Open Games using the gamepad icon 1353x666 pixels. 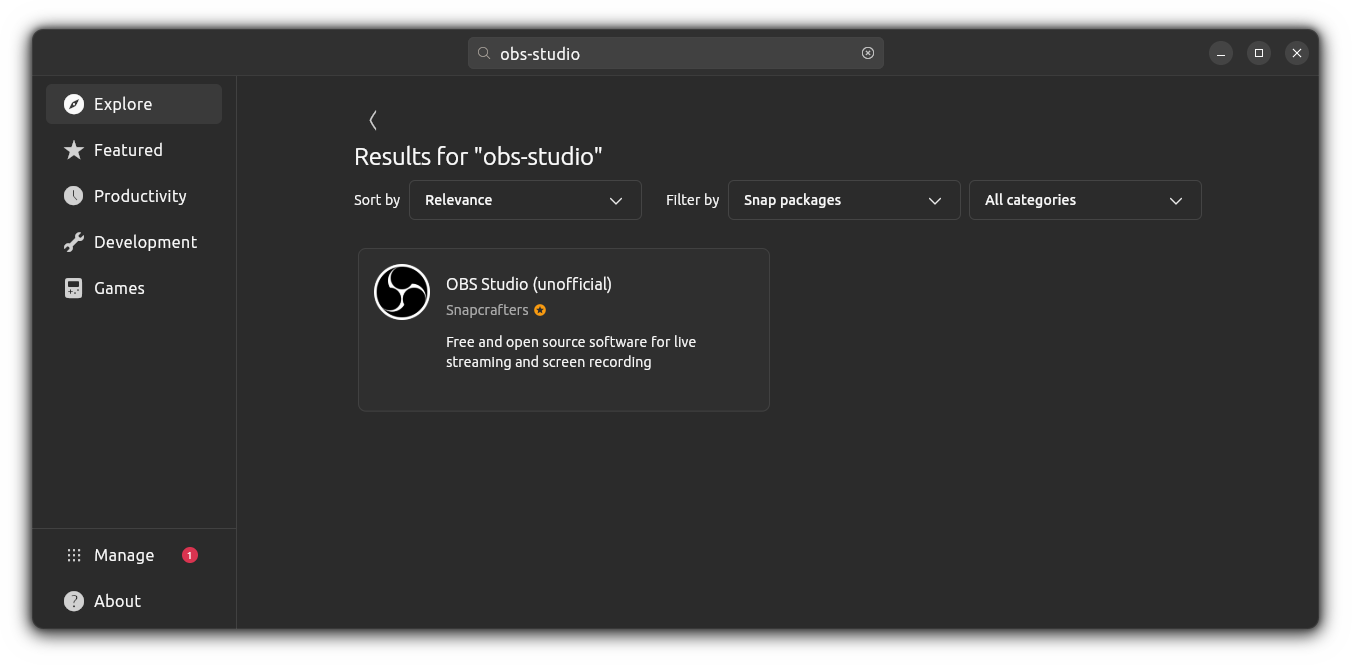(73, 288)
